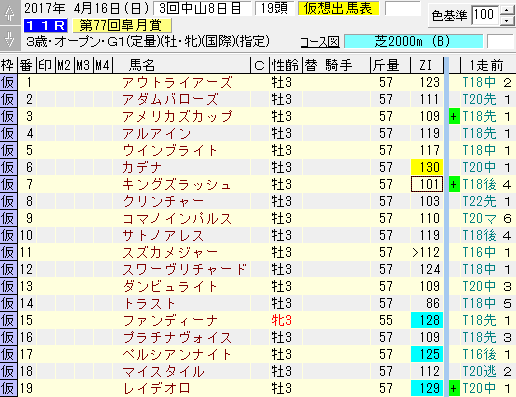
Task: Click the 芝2000m (B) course field
Action: (413, 42)
